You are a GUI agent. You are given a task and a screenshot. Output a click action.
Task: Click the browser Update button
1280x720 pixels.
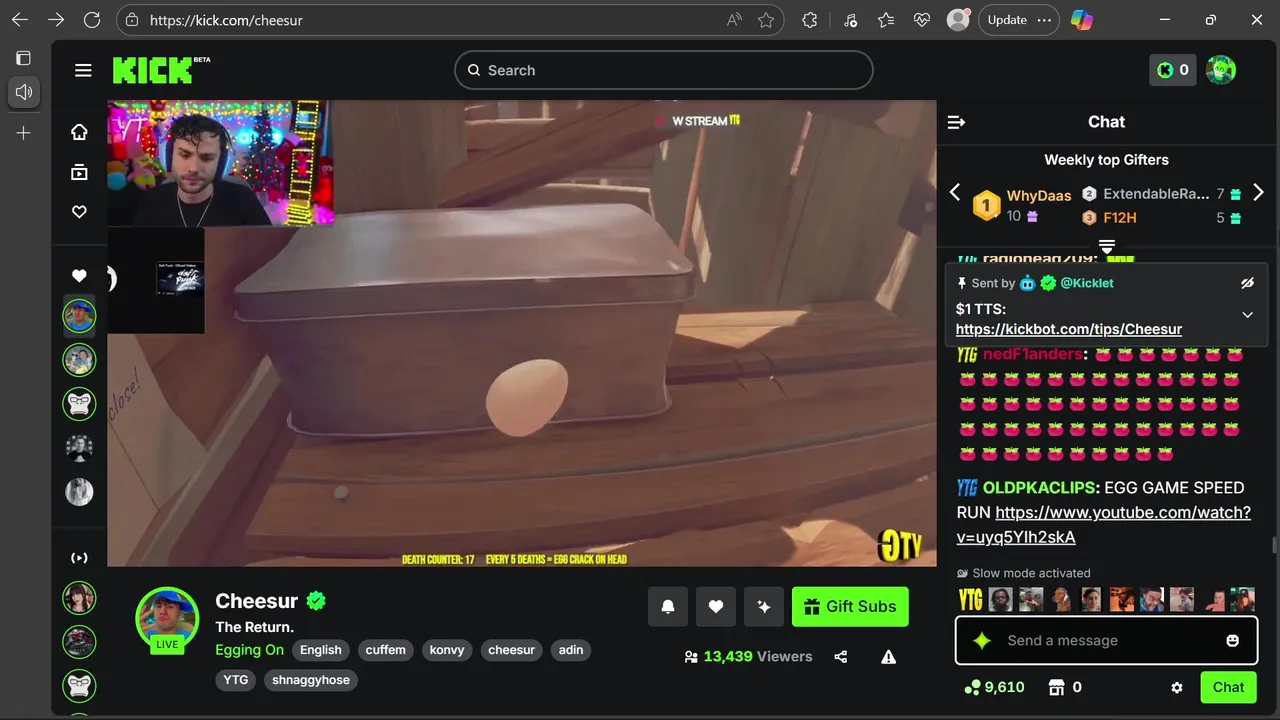point(1007,20)
